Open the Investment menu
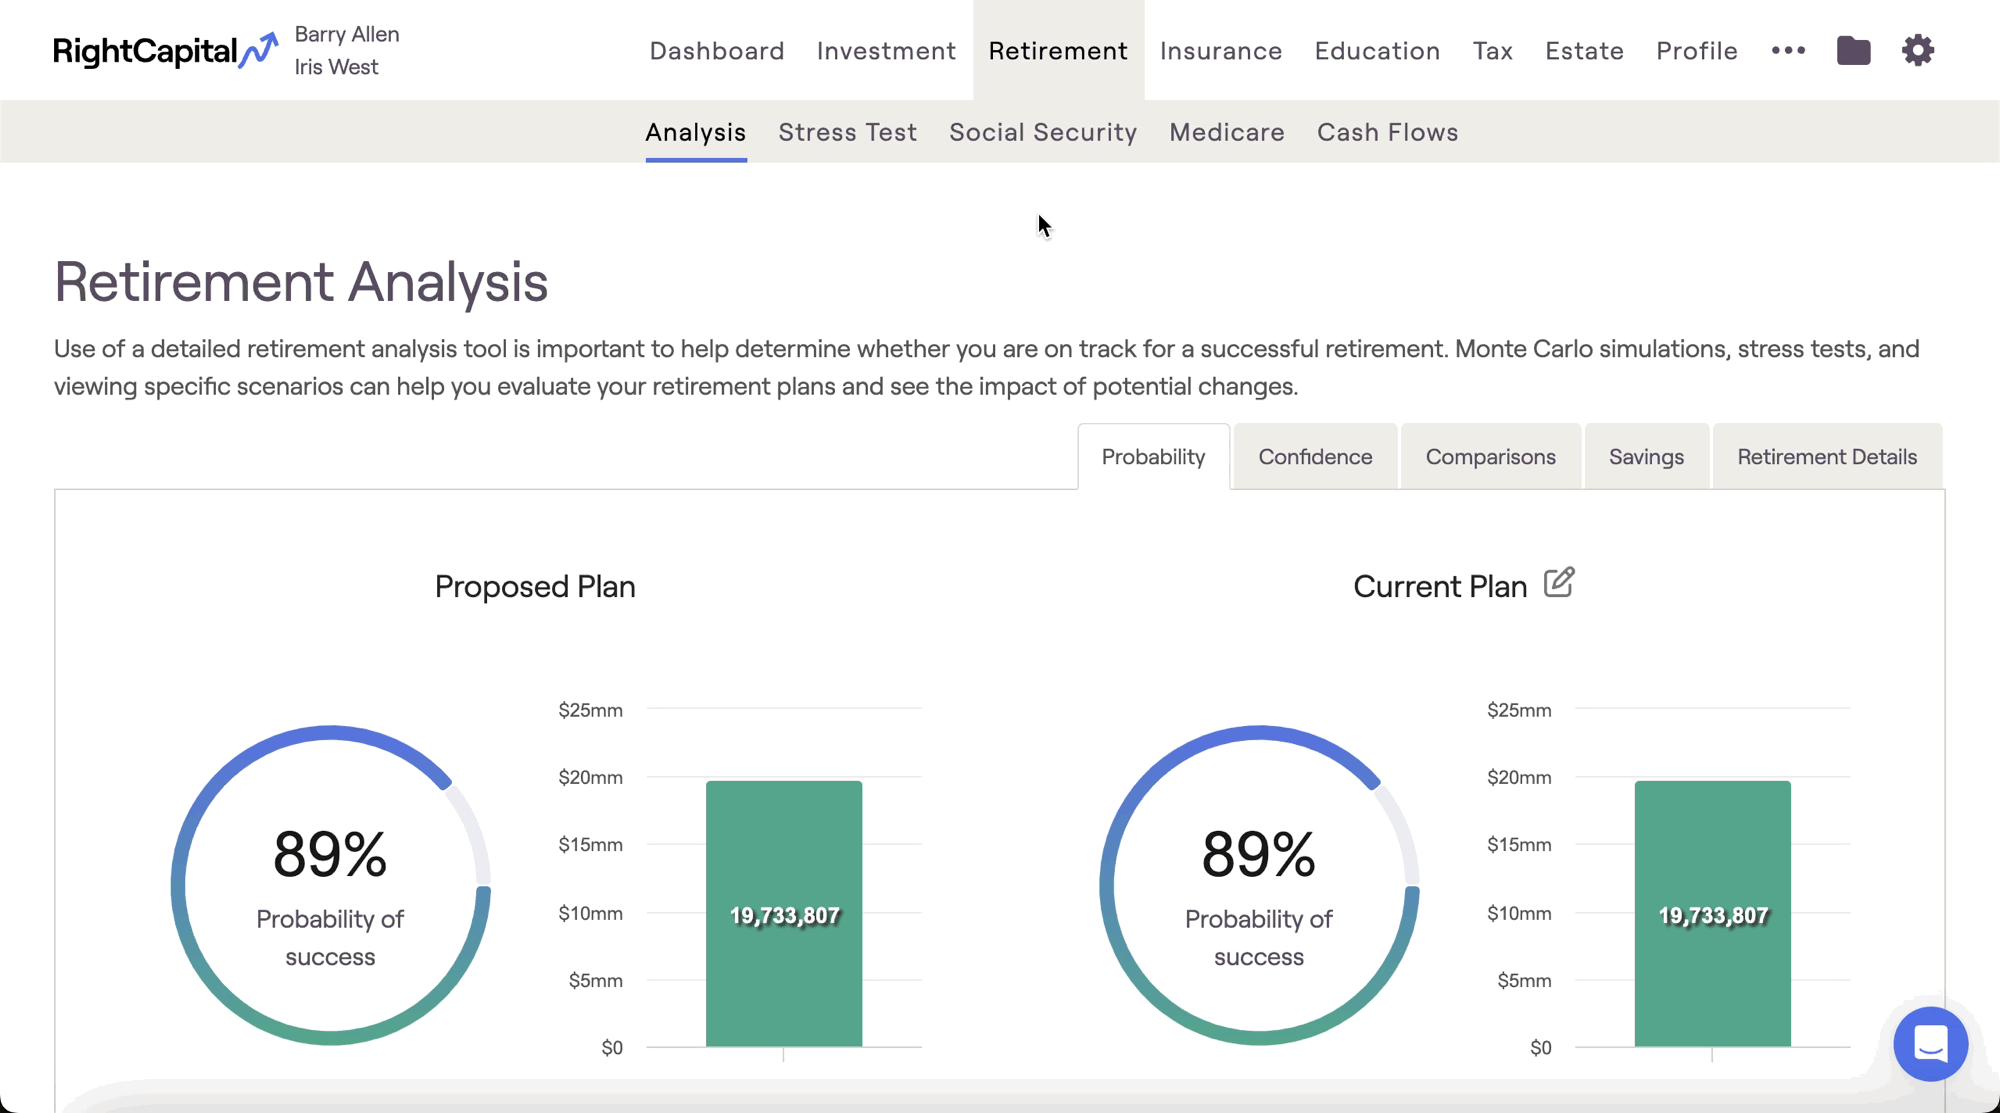The width and height of the screenshot is (2000, 1113). [886, 51]
